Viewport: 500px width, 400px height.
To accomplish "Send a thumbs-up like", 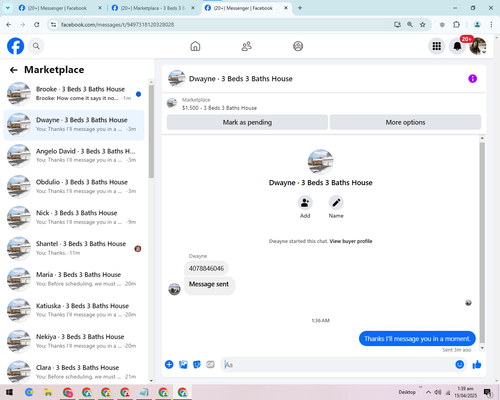I will (477, 364).
